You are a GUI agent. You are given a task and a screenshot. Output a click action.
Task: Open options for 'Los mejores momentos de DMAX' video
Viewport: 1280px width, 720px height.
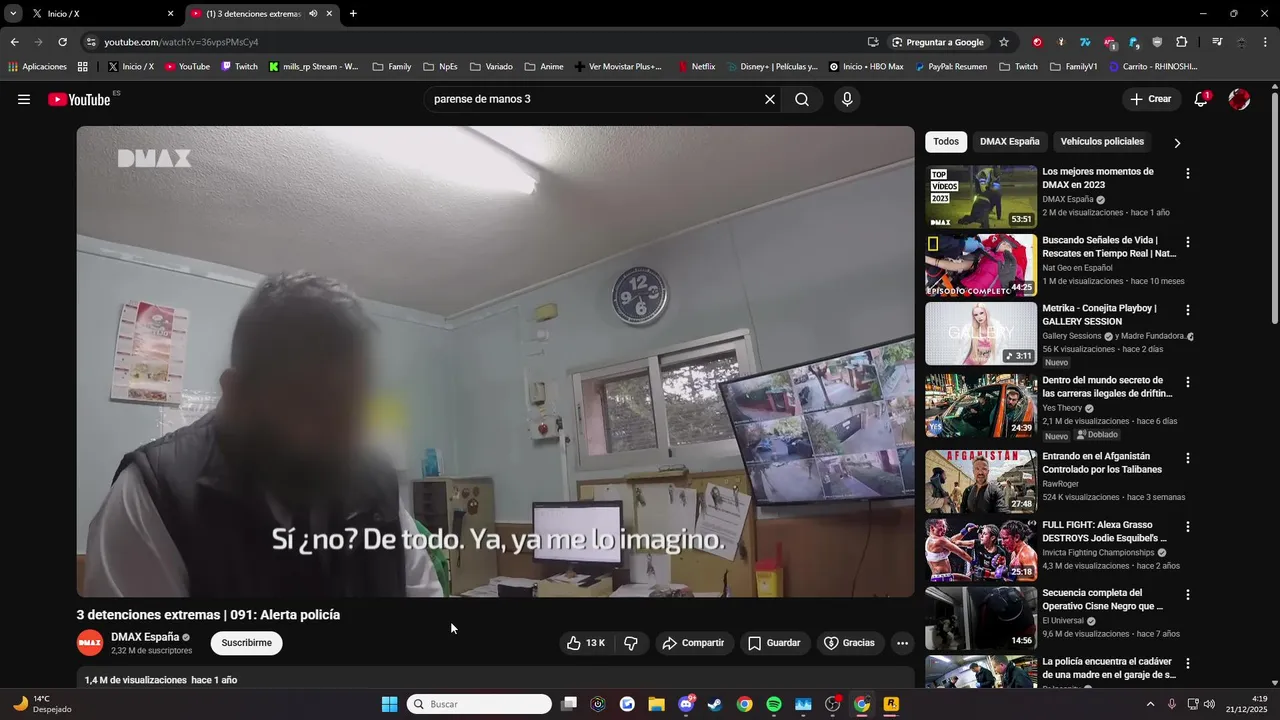tap(1188, 174)
